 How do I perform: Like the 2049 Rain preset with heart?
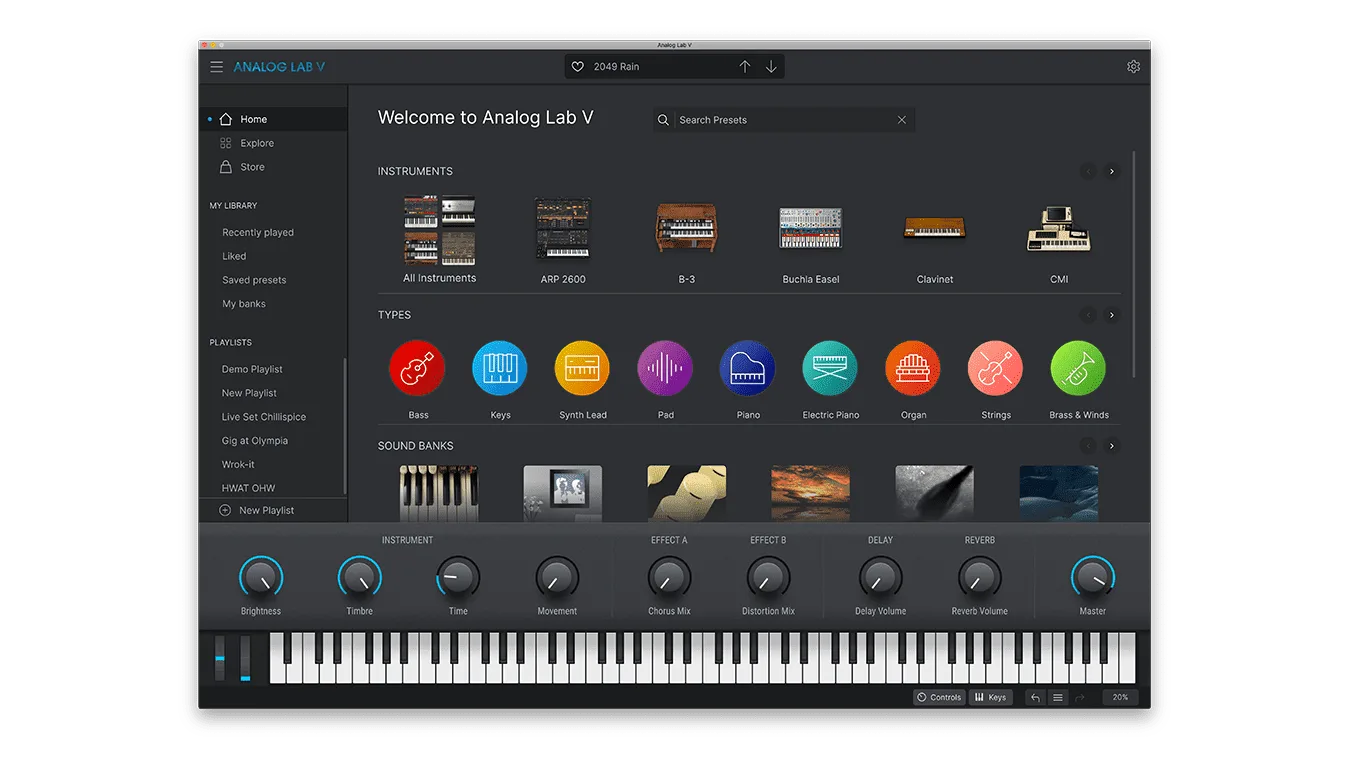tap(577, 67)
